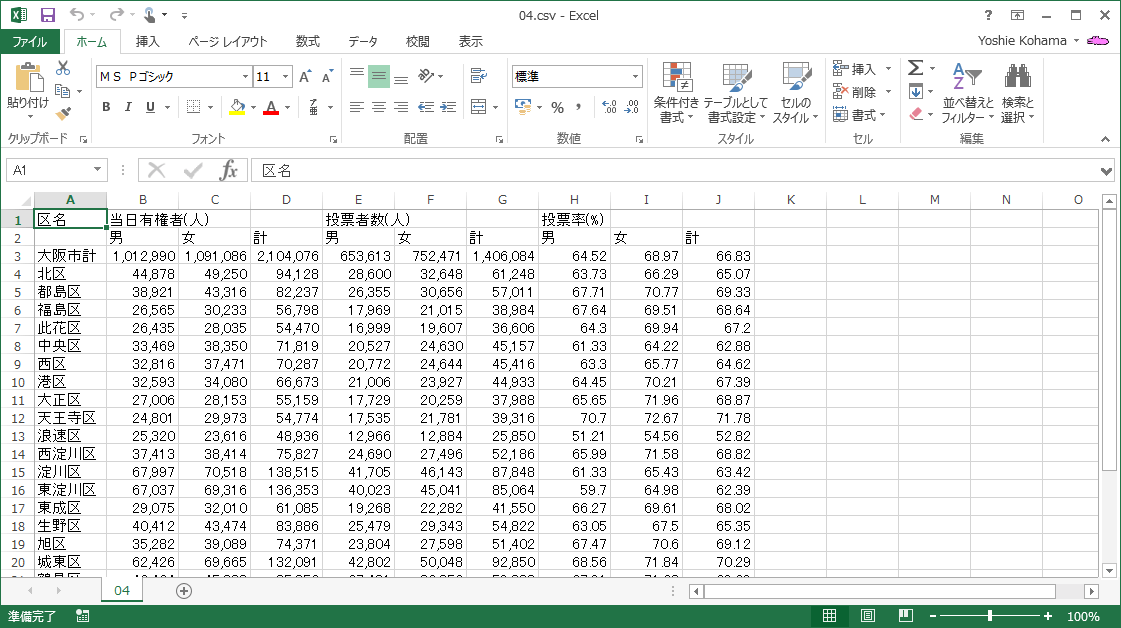This screenshot has width=1121, height=628.
Task: Switch to Page Layout view in status bar
Action: (867, 616)
